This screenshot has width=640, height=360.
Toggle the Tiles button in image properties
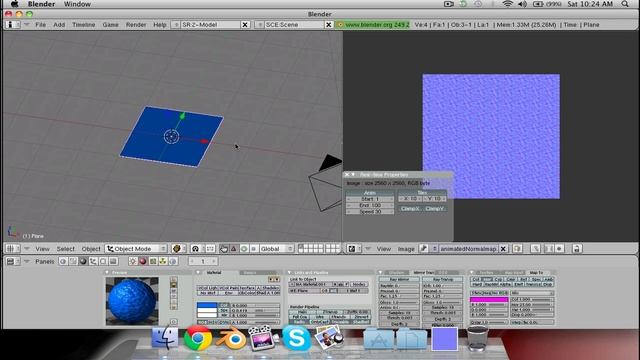pyautogui.click(x=422, y=193)
